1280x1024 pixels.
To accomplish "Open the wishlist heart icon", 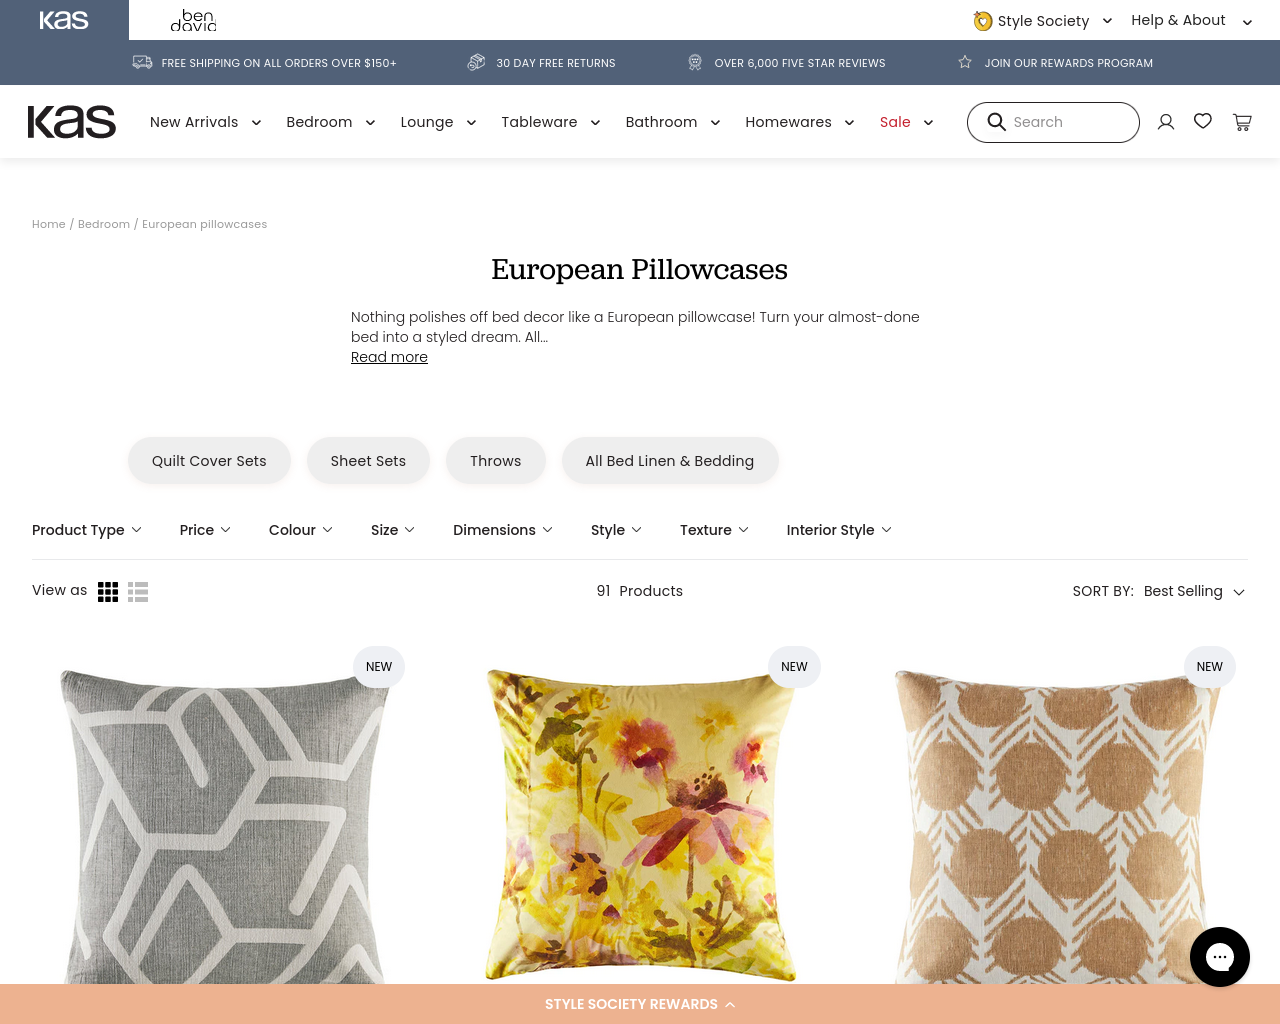I will tap(1203, 121).
